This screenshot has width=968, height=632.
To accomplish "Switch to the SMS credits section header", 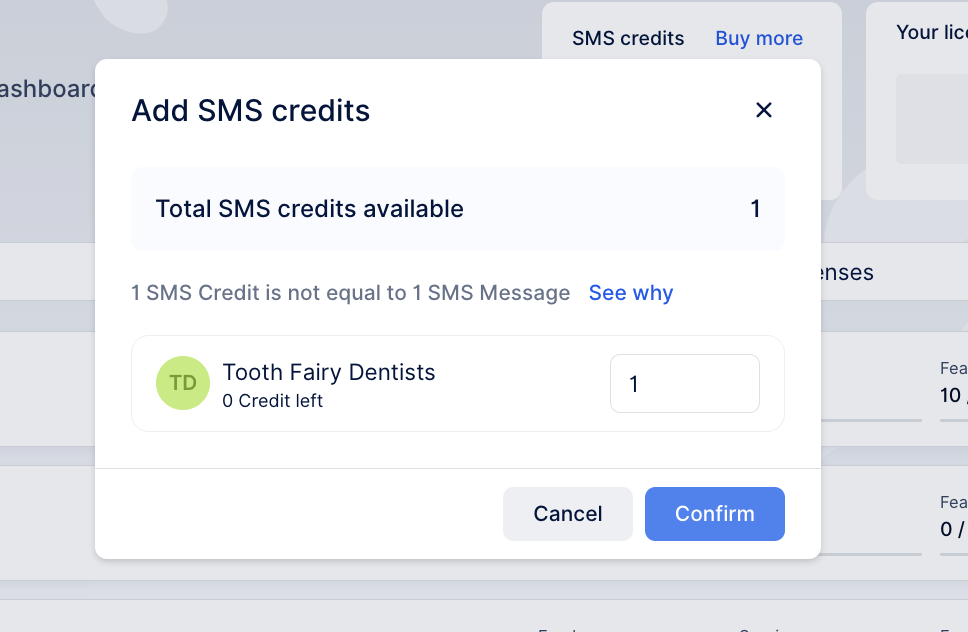I will pyautogui.click(x=628, y=38).
